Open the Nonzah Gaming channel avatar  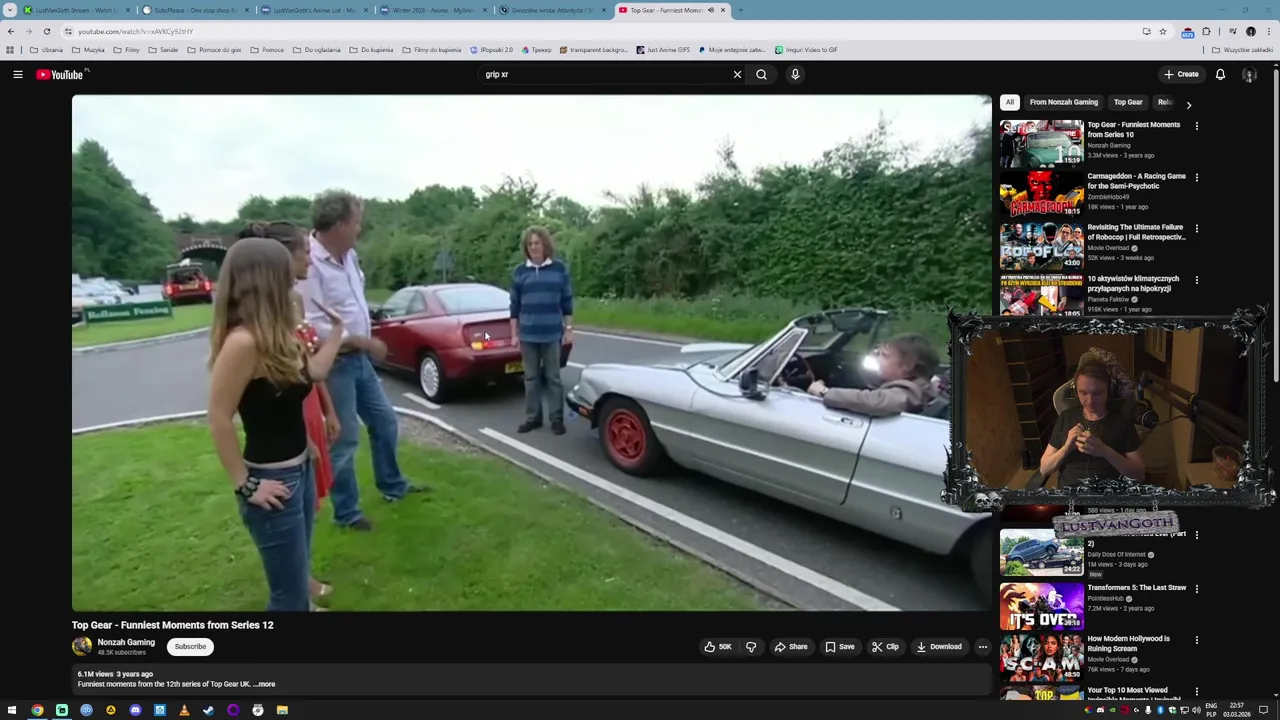click(x=81, y=646)
